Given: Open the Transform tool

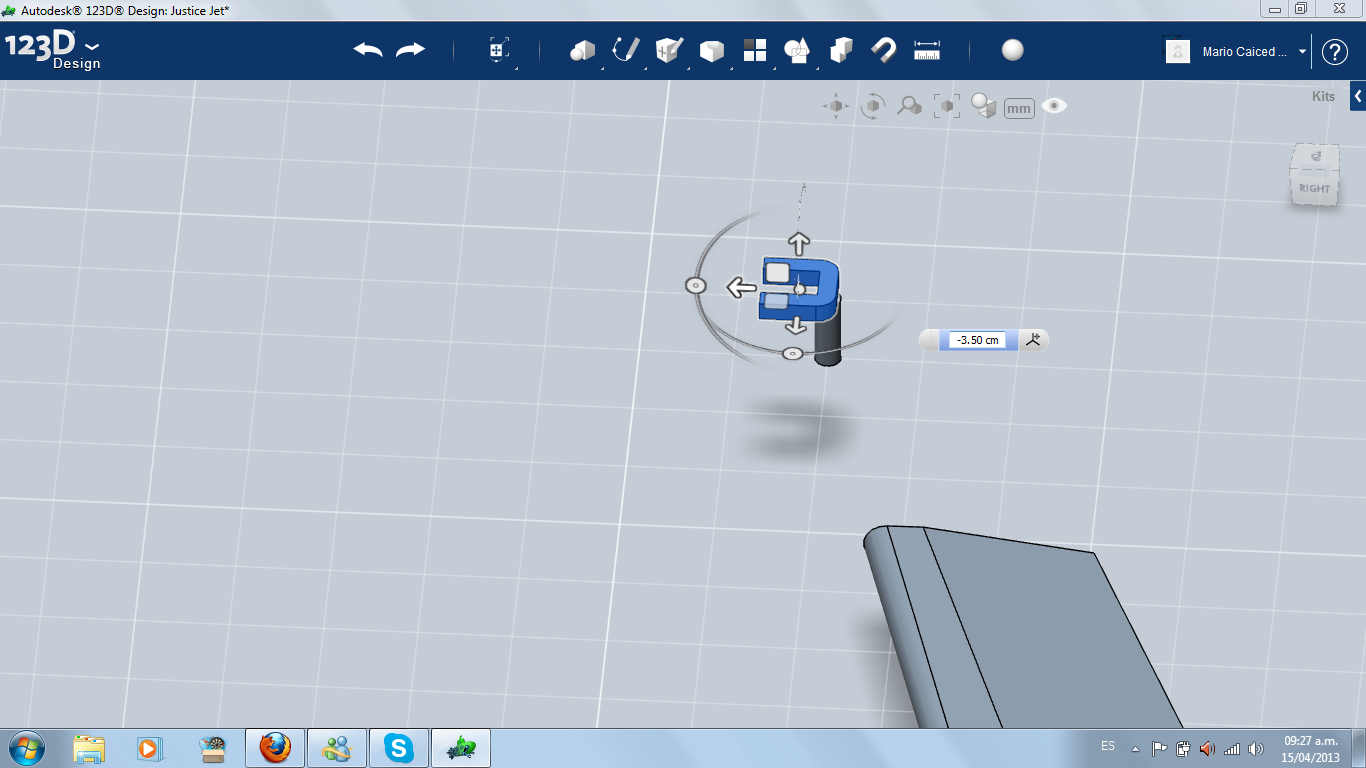Looking at the screenshot, I should pos(499,50).
